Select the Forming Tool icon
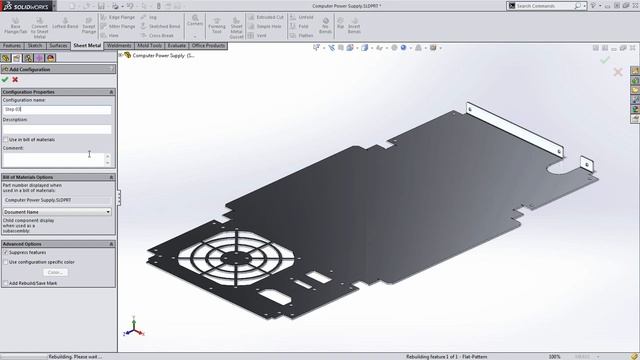Image resolution: width=640 pixels, height=360 pixels. tap(217, 26)
